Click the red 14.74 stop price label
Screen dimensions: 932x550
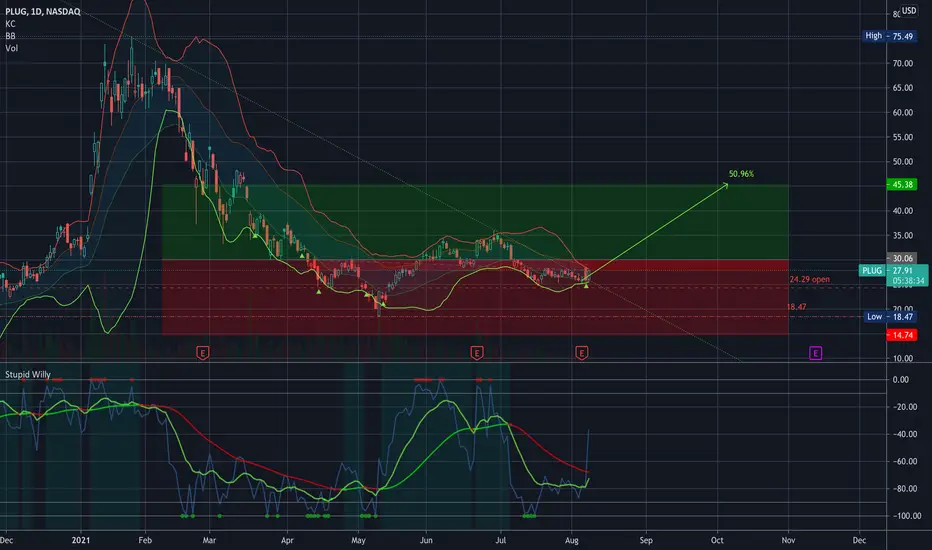pos(902,335)
